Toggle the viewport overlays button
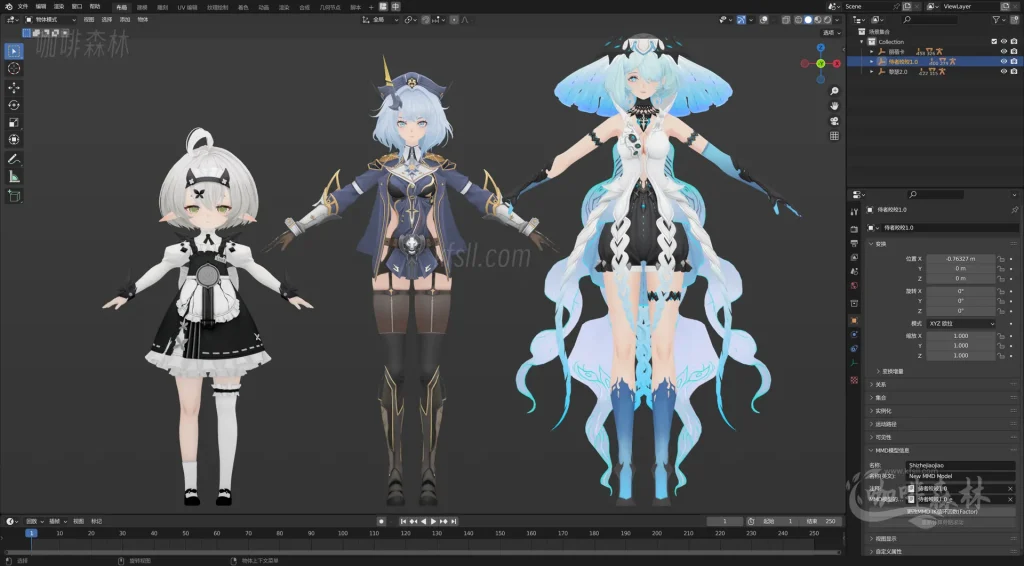 click(763, 20)
